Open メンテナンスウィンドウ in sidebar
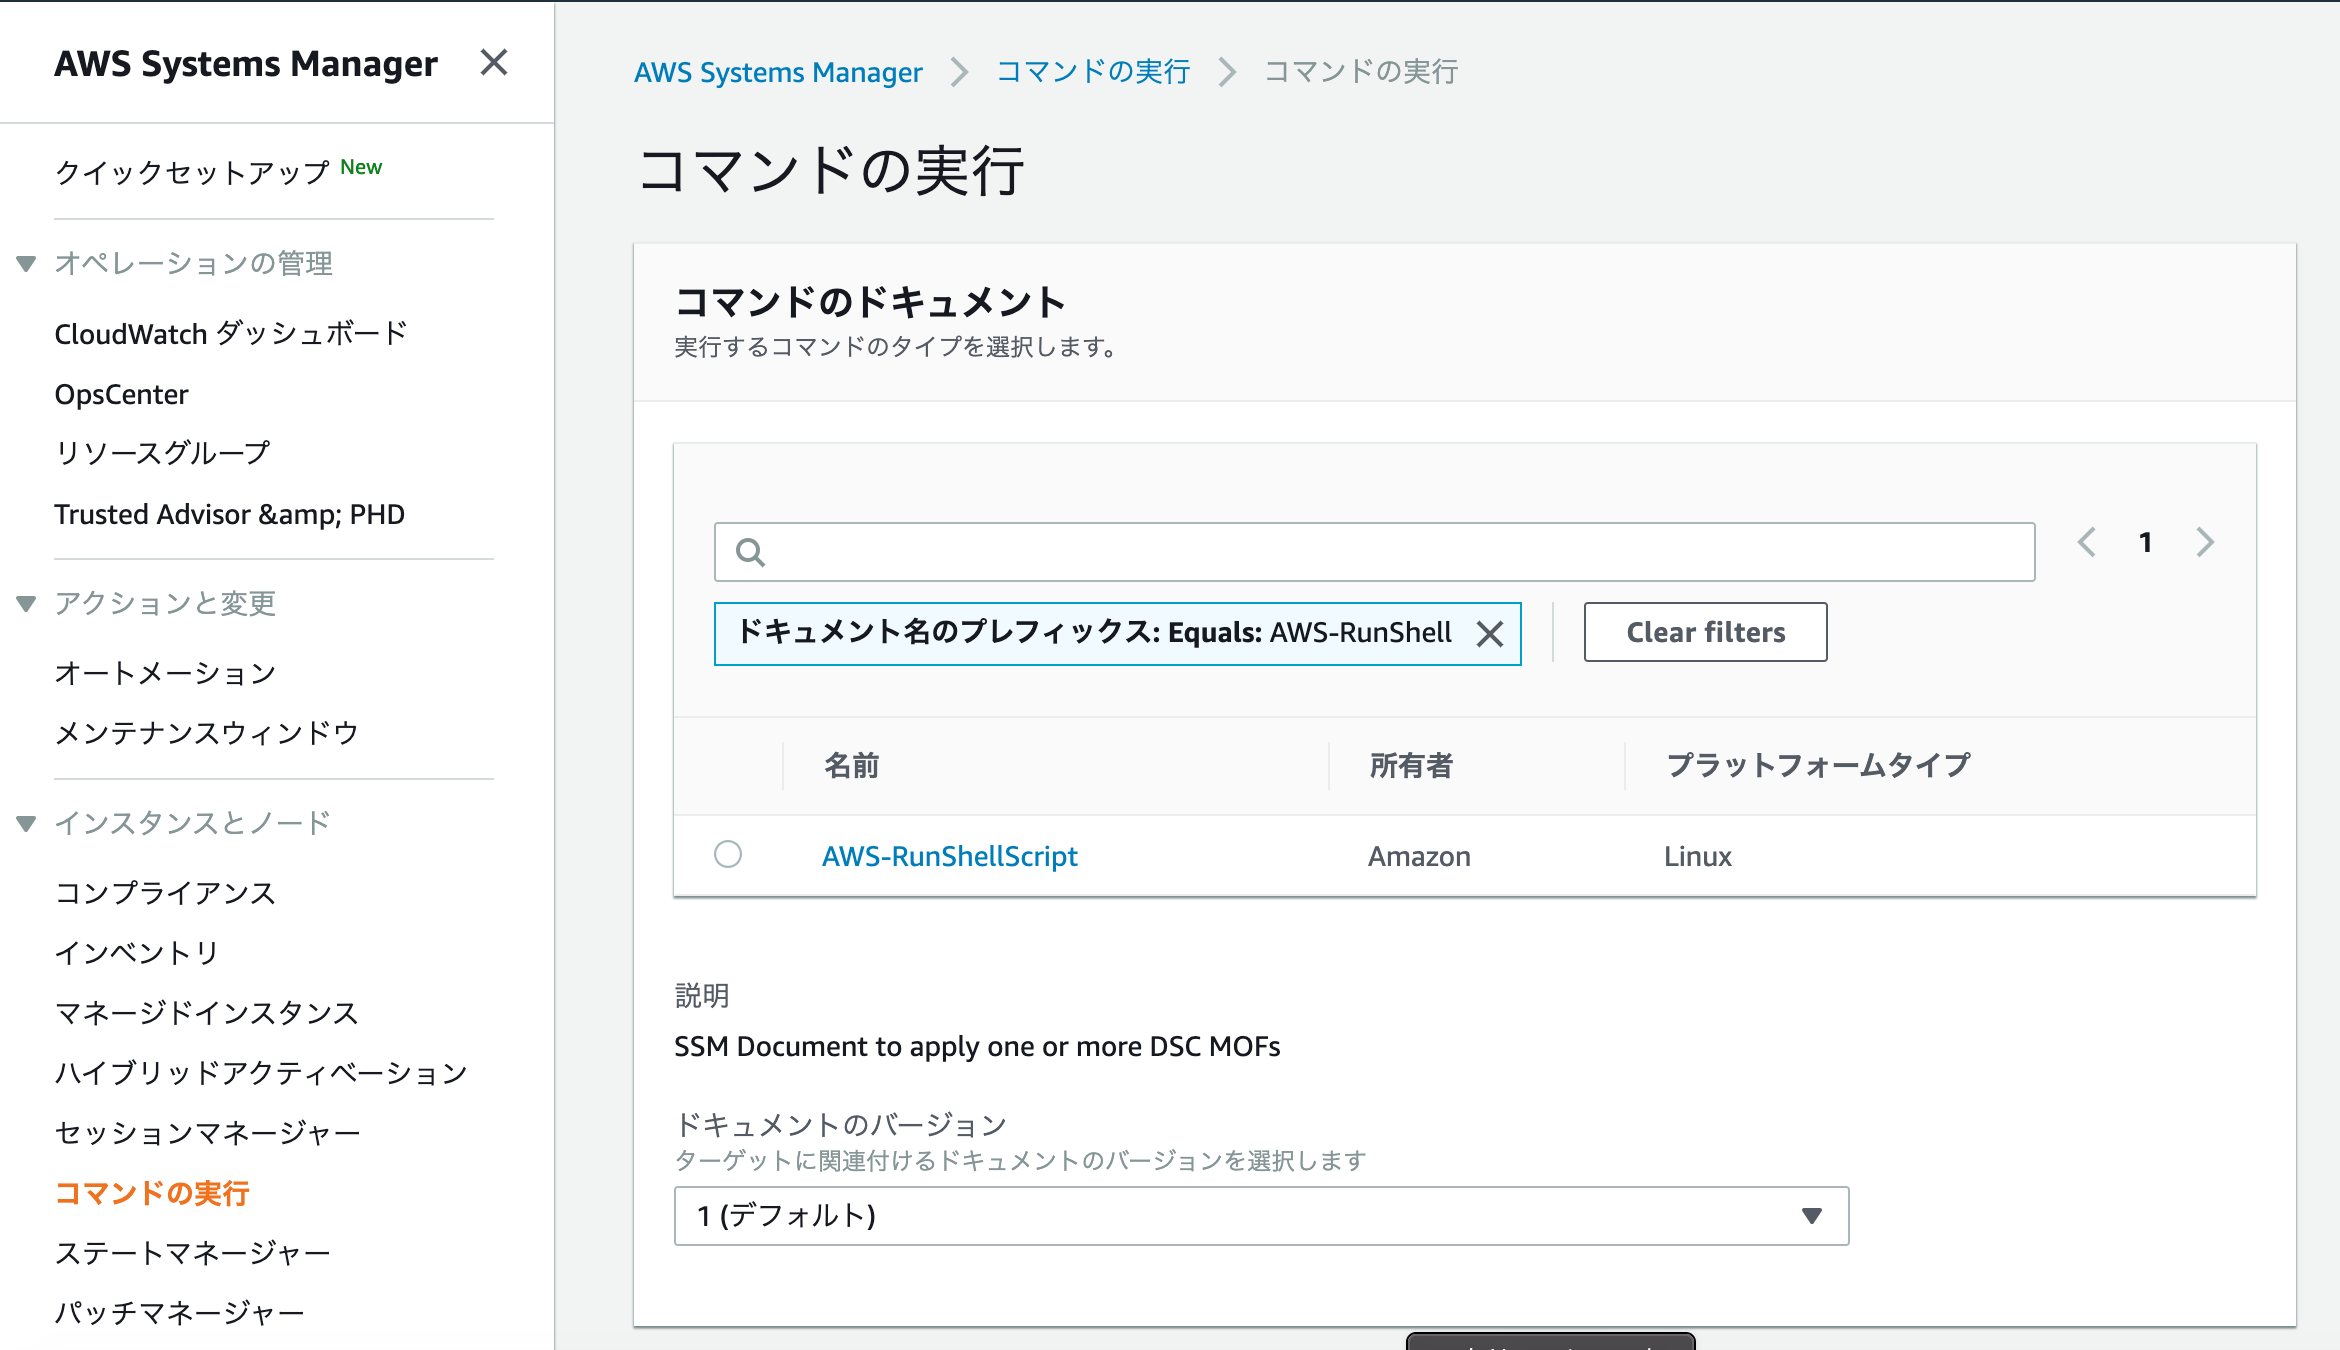This screenshot has width=2340, height=1350. pyautogui.click(x=207, y=733)
